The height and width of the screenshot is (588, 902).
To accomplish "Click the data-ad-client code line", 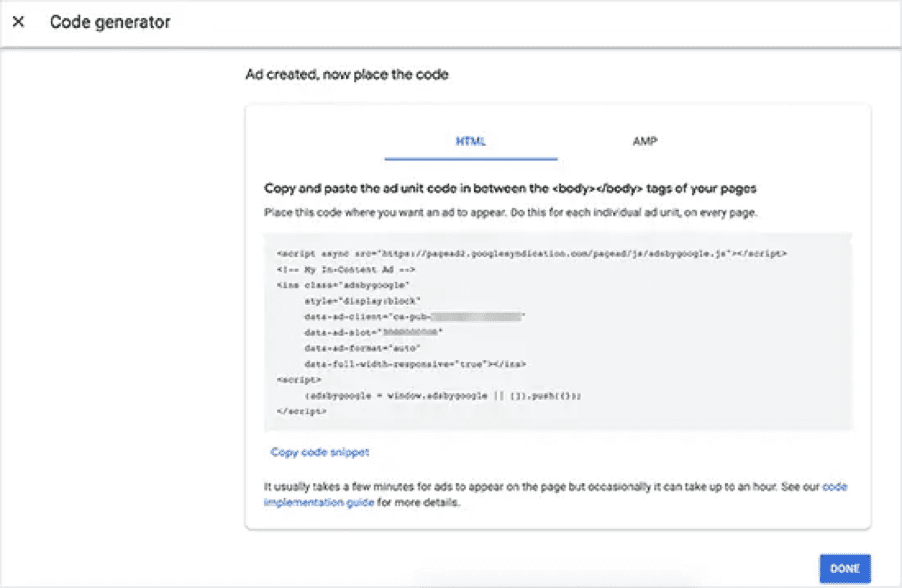I will pyautogui.click(x=415, y=316).
